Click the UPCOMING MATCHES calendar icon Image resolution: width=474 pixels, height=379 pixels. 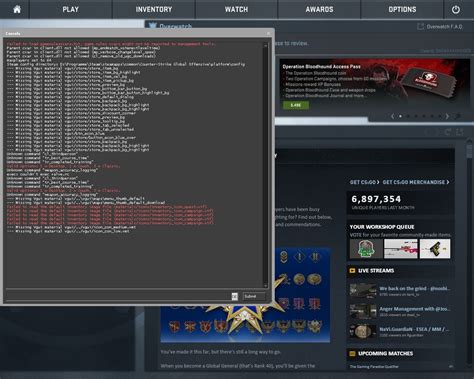[352, 353]
